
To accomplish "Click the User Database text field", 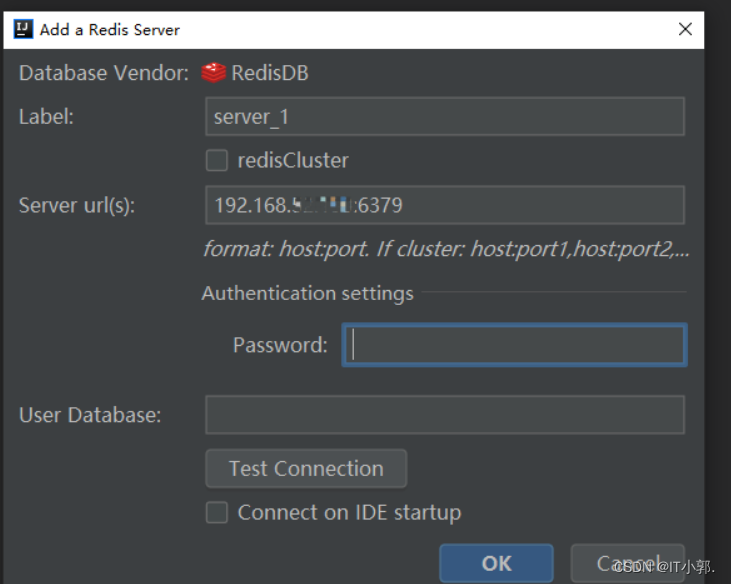I will click(444, 415).
